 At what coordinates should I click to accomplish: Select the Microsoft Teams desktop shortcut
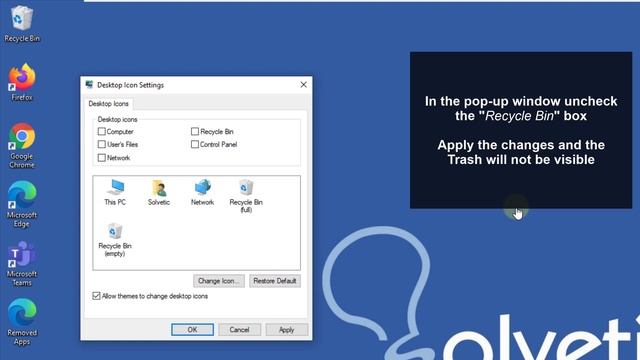[22, 263]
